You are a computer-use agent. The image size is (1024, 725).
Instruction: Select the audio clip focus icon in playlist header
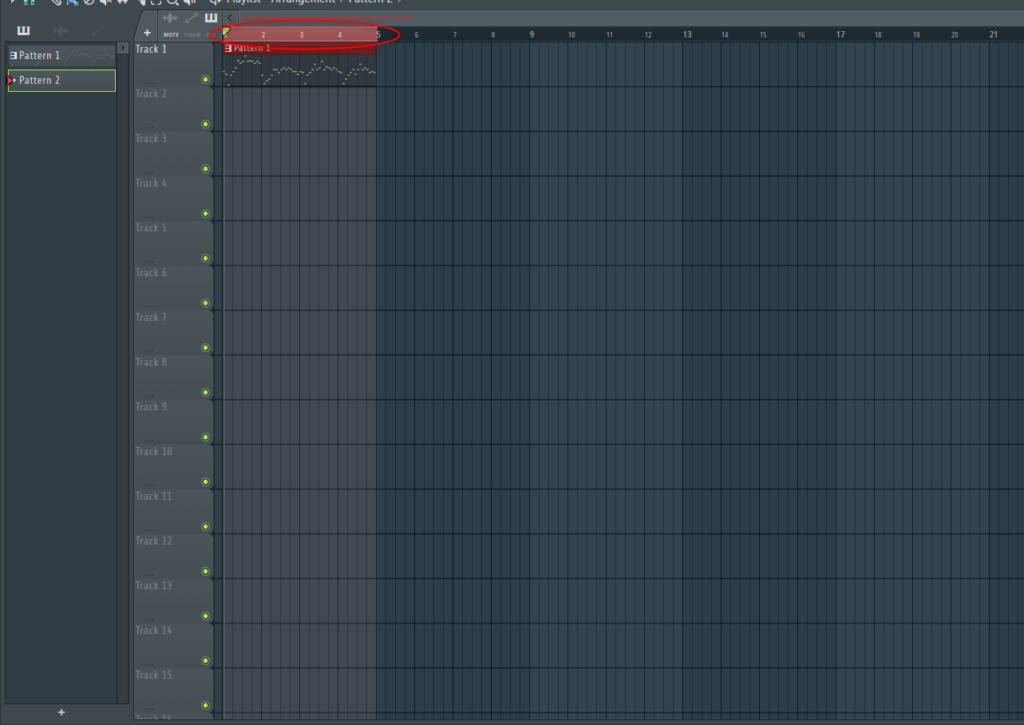pyautogui.click(x=170, y=18)
